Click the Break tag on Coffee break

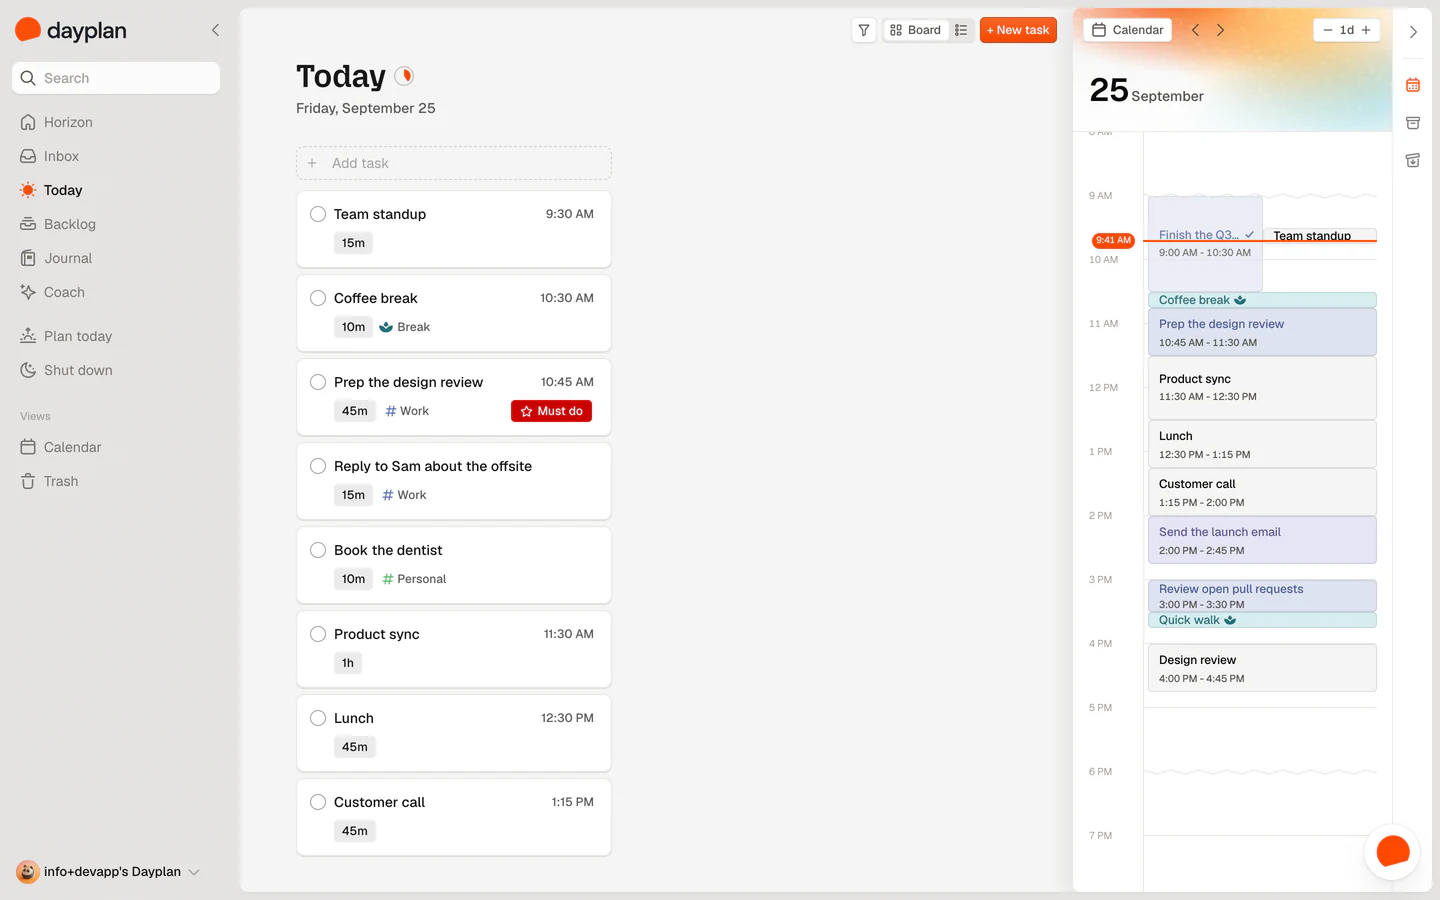tap(405, 327)
